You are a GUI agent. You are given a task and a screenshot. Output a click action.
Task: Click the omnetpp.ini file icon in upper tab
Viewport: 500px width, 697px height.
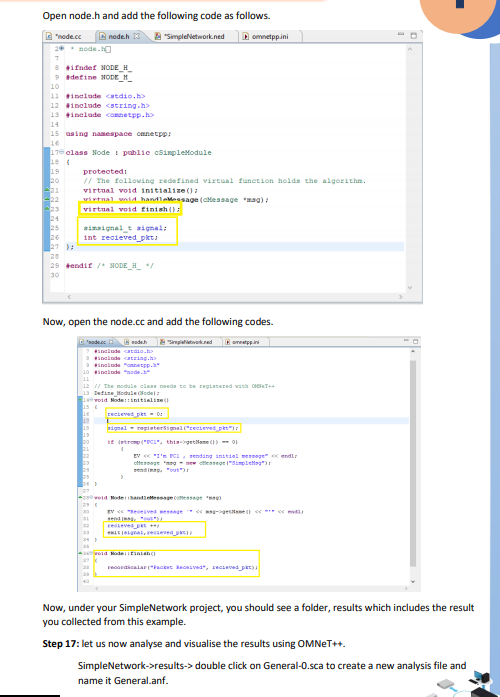click(245, 36)
